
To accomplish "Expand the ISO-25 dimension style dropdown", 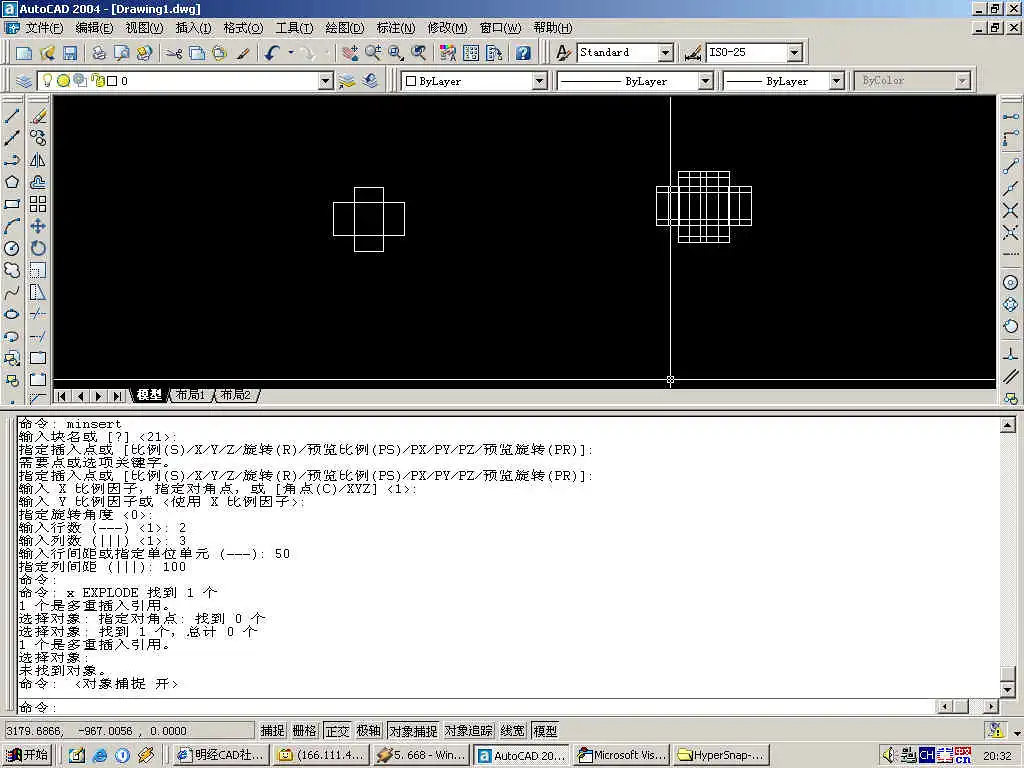I will [794, 53].
